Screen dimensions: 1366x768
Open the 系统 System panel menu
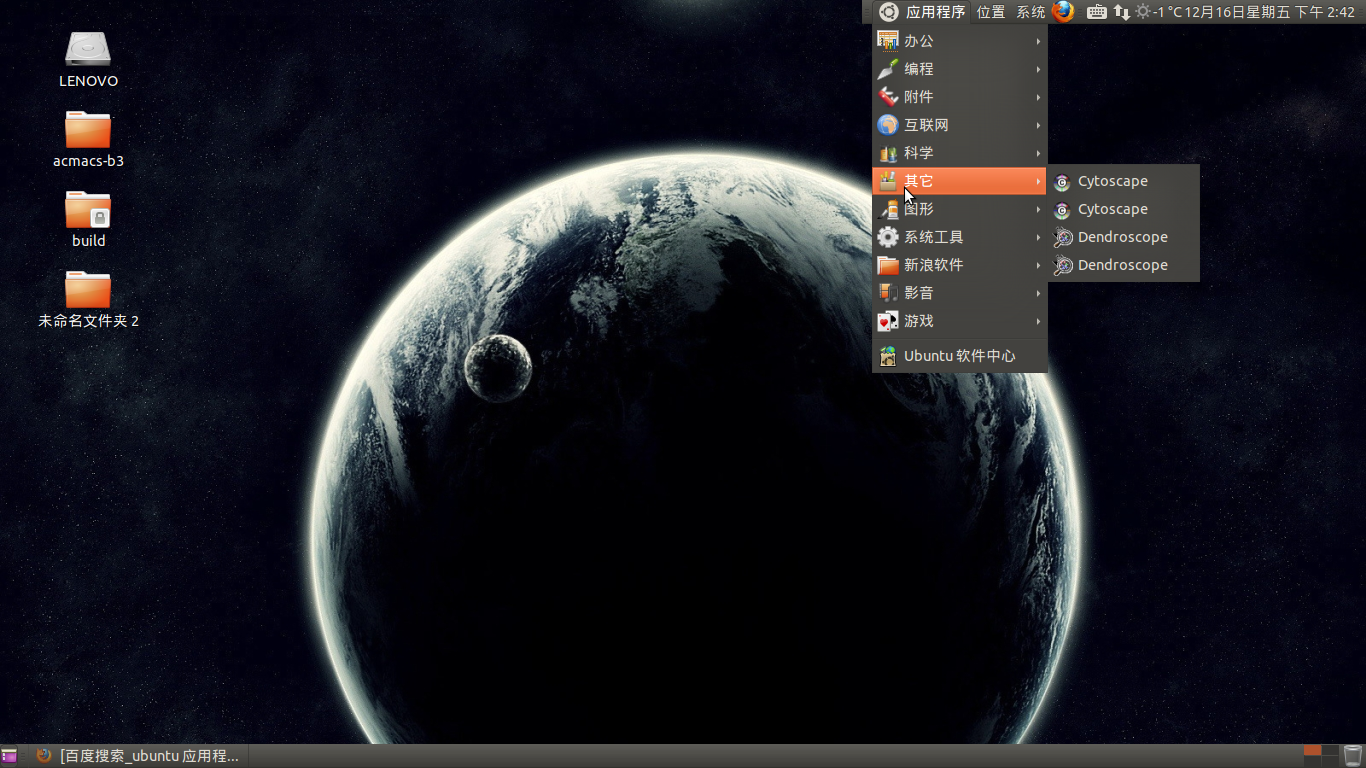(x=1031, y=12)
